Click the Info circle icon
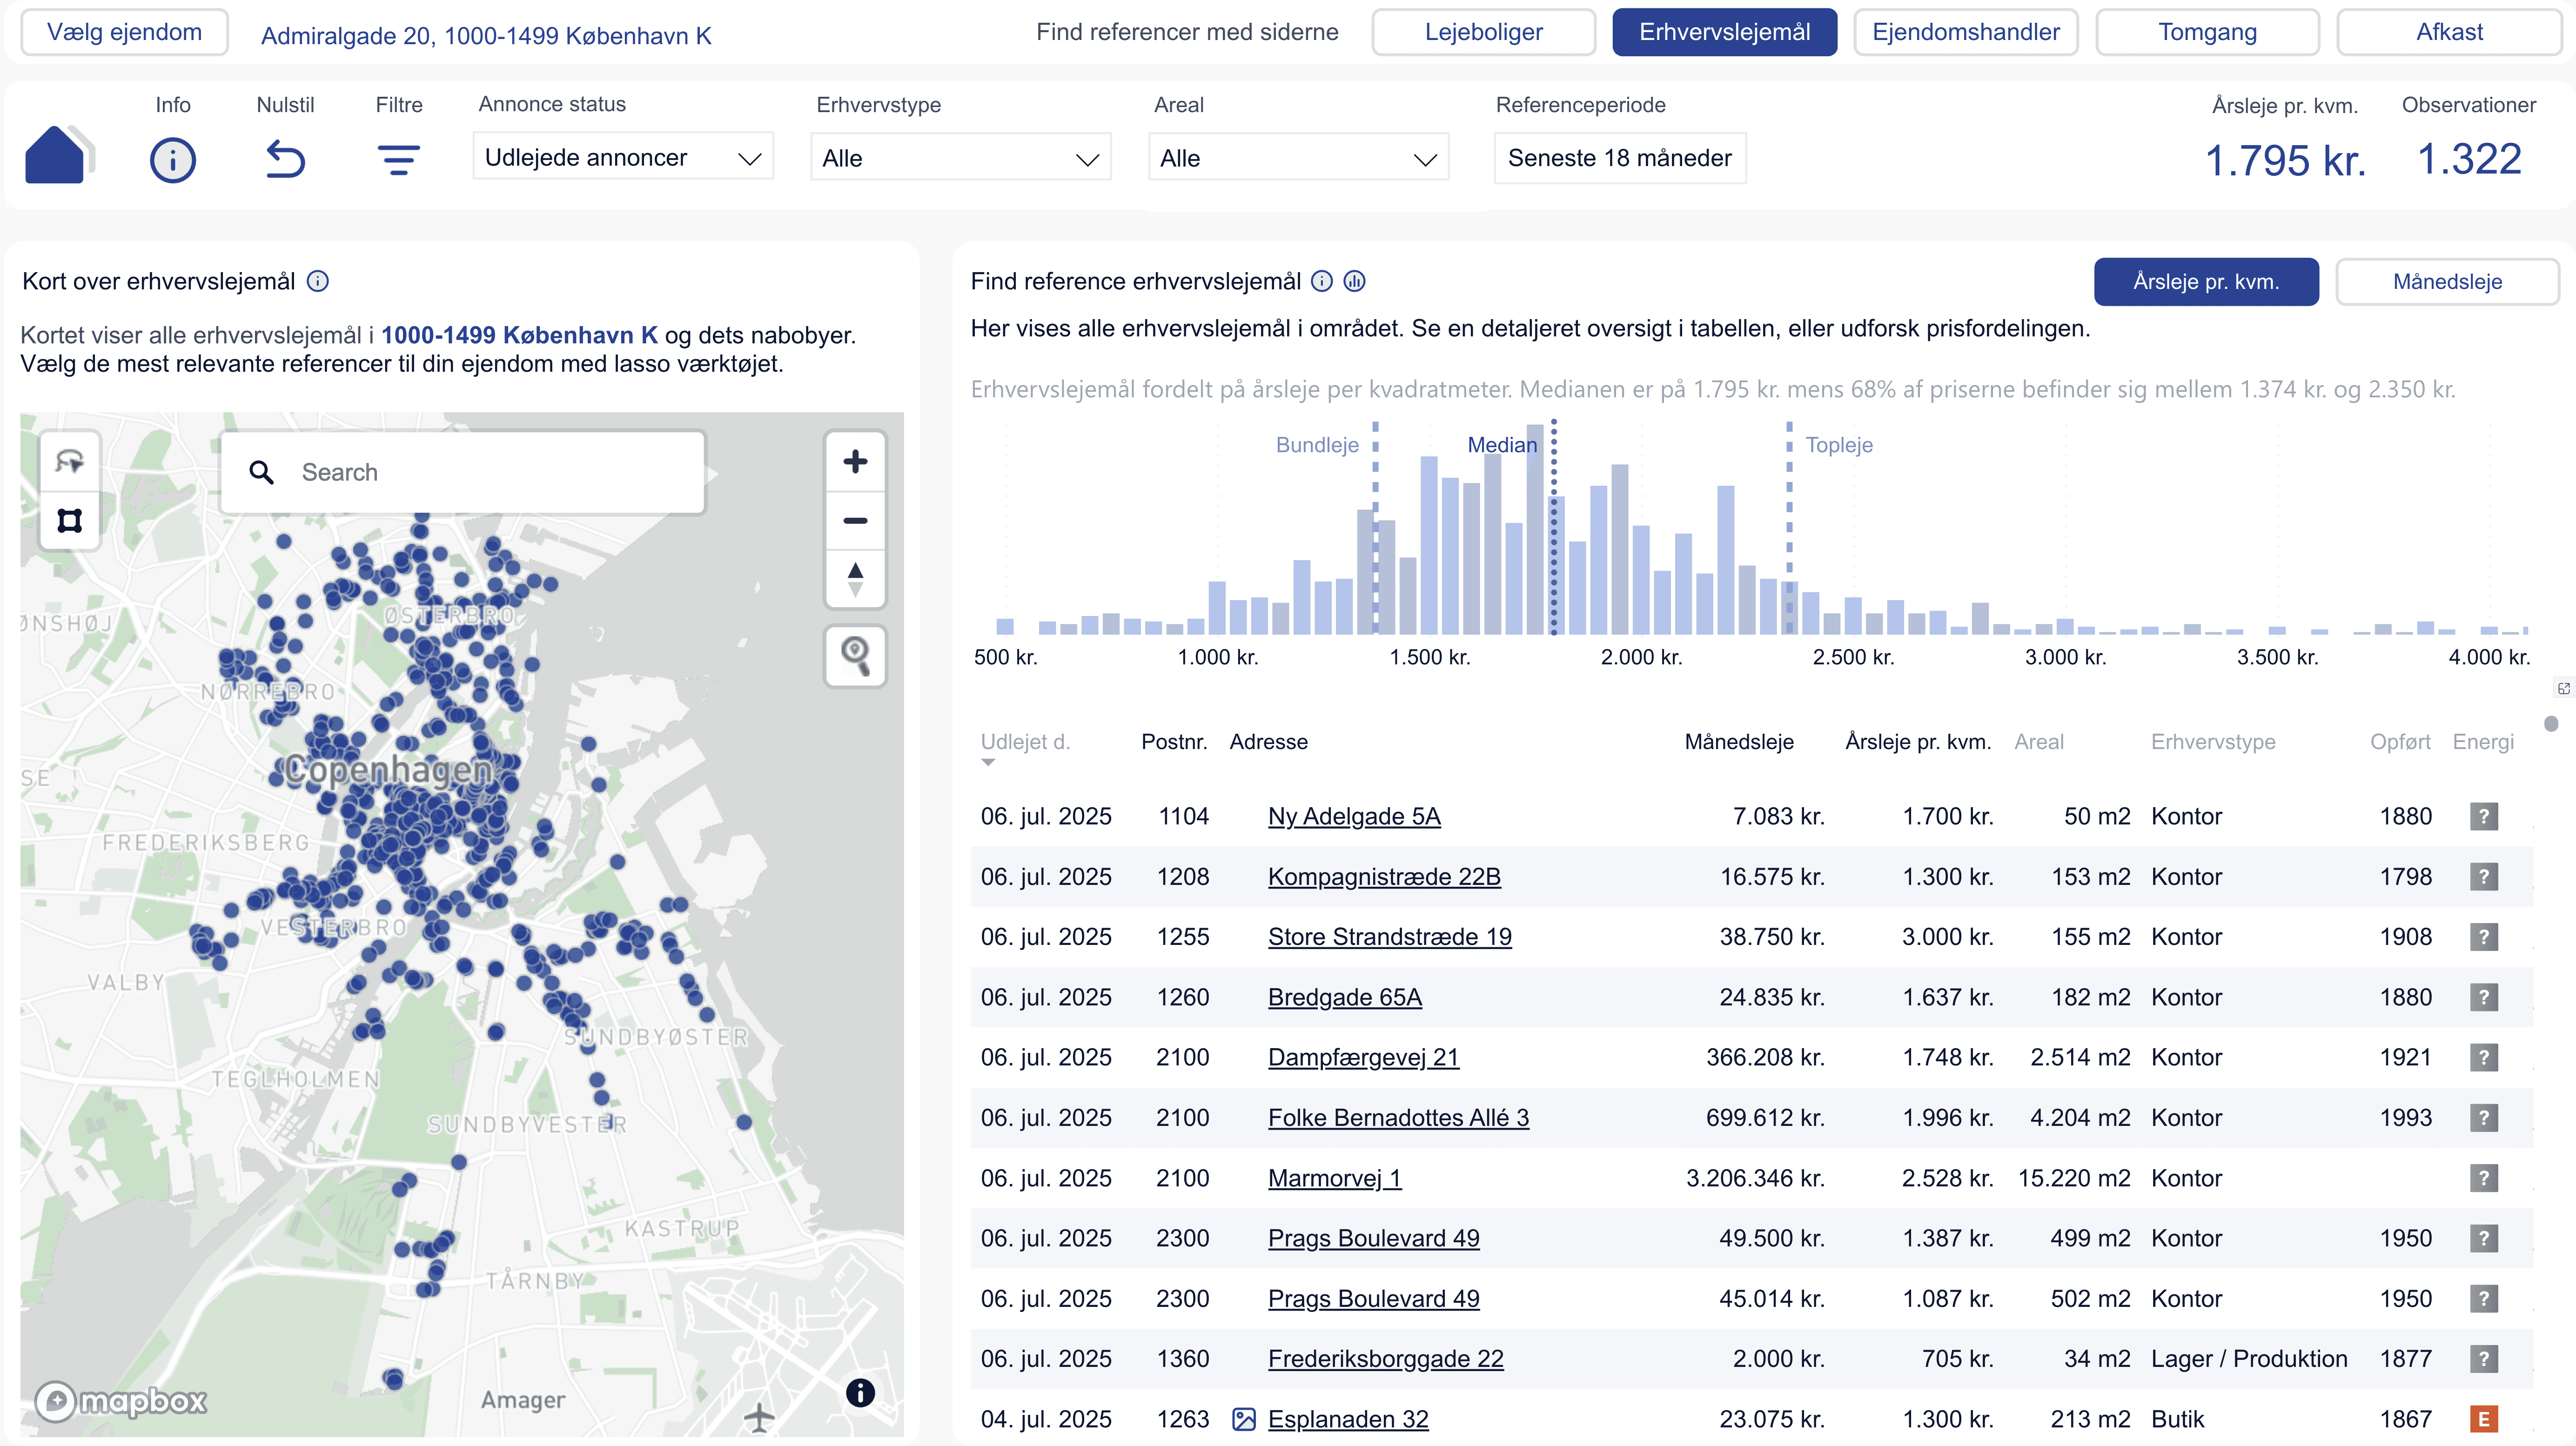This screenshot has height=1446, width=2576. 172,160
